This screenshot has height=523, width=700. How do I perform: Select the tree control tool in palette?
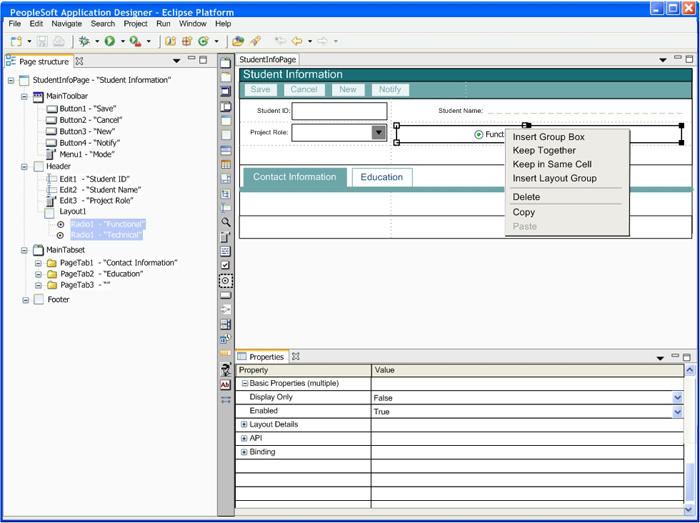(226, 194)
